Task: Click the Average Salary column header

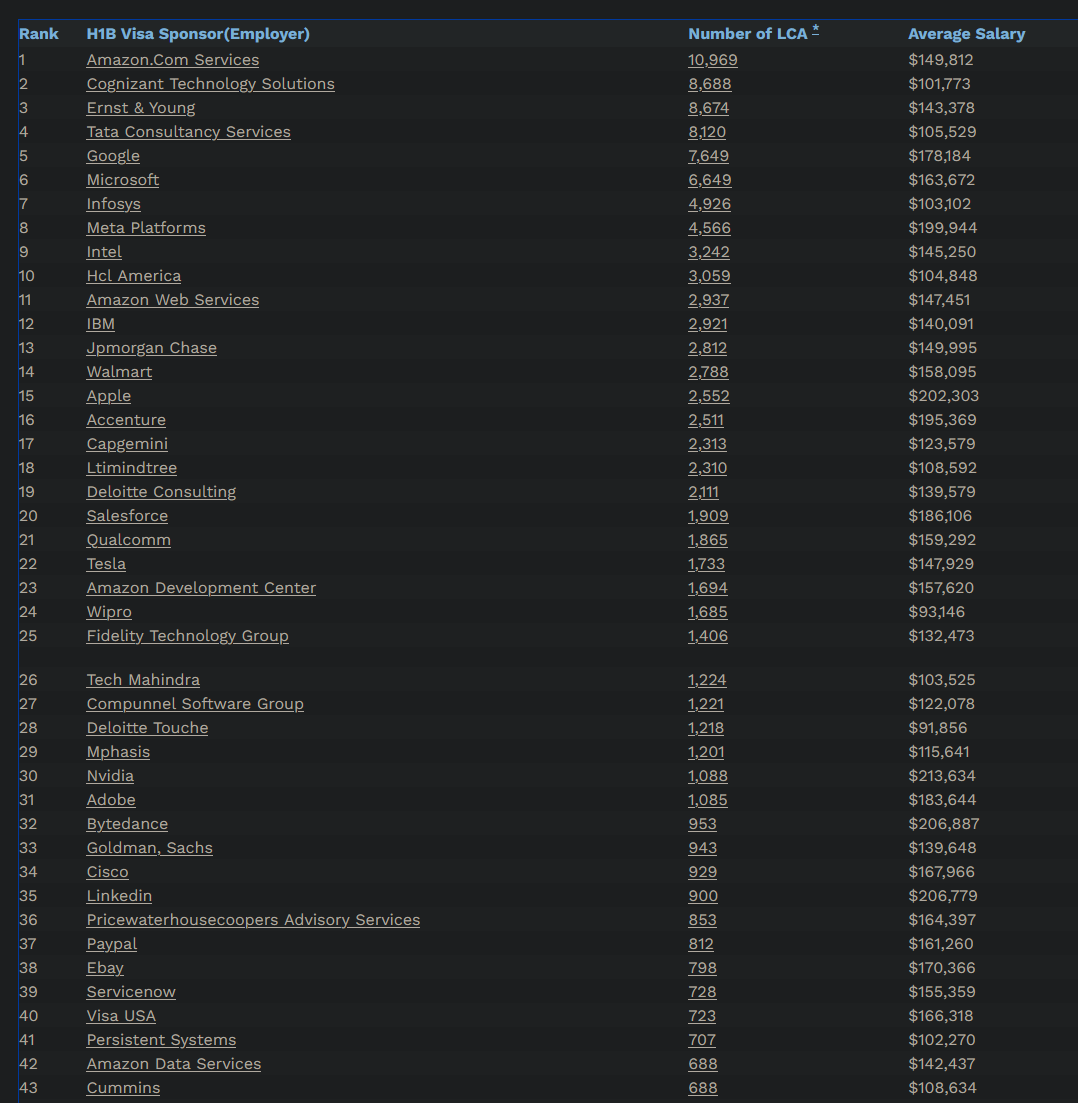Action: coord(967,34)
